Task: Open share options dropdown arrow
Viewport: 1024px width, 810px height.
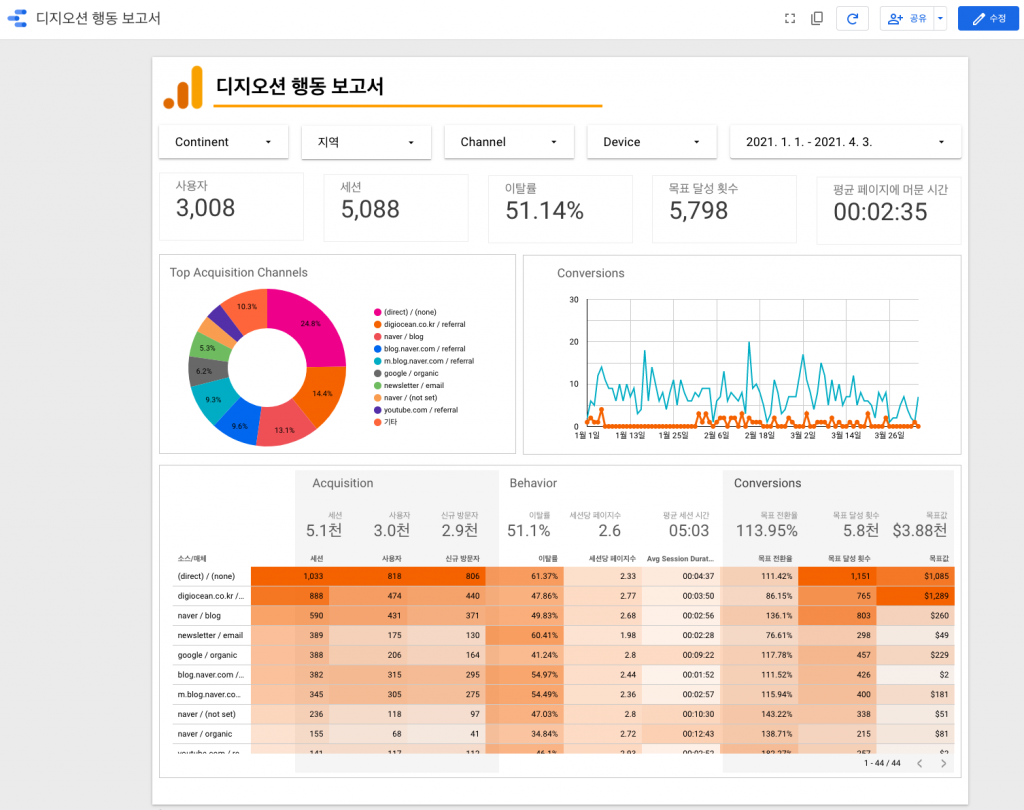Action: tap(940, 18)
